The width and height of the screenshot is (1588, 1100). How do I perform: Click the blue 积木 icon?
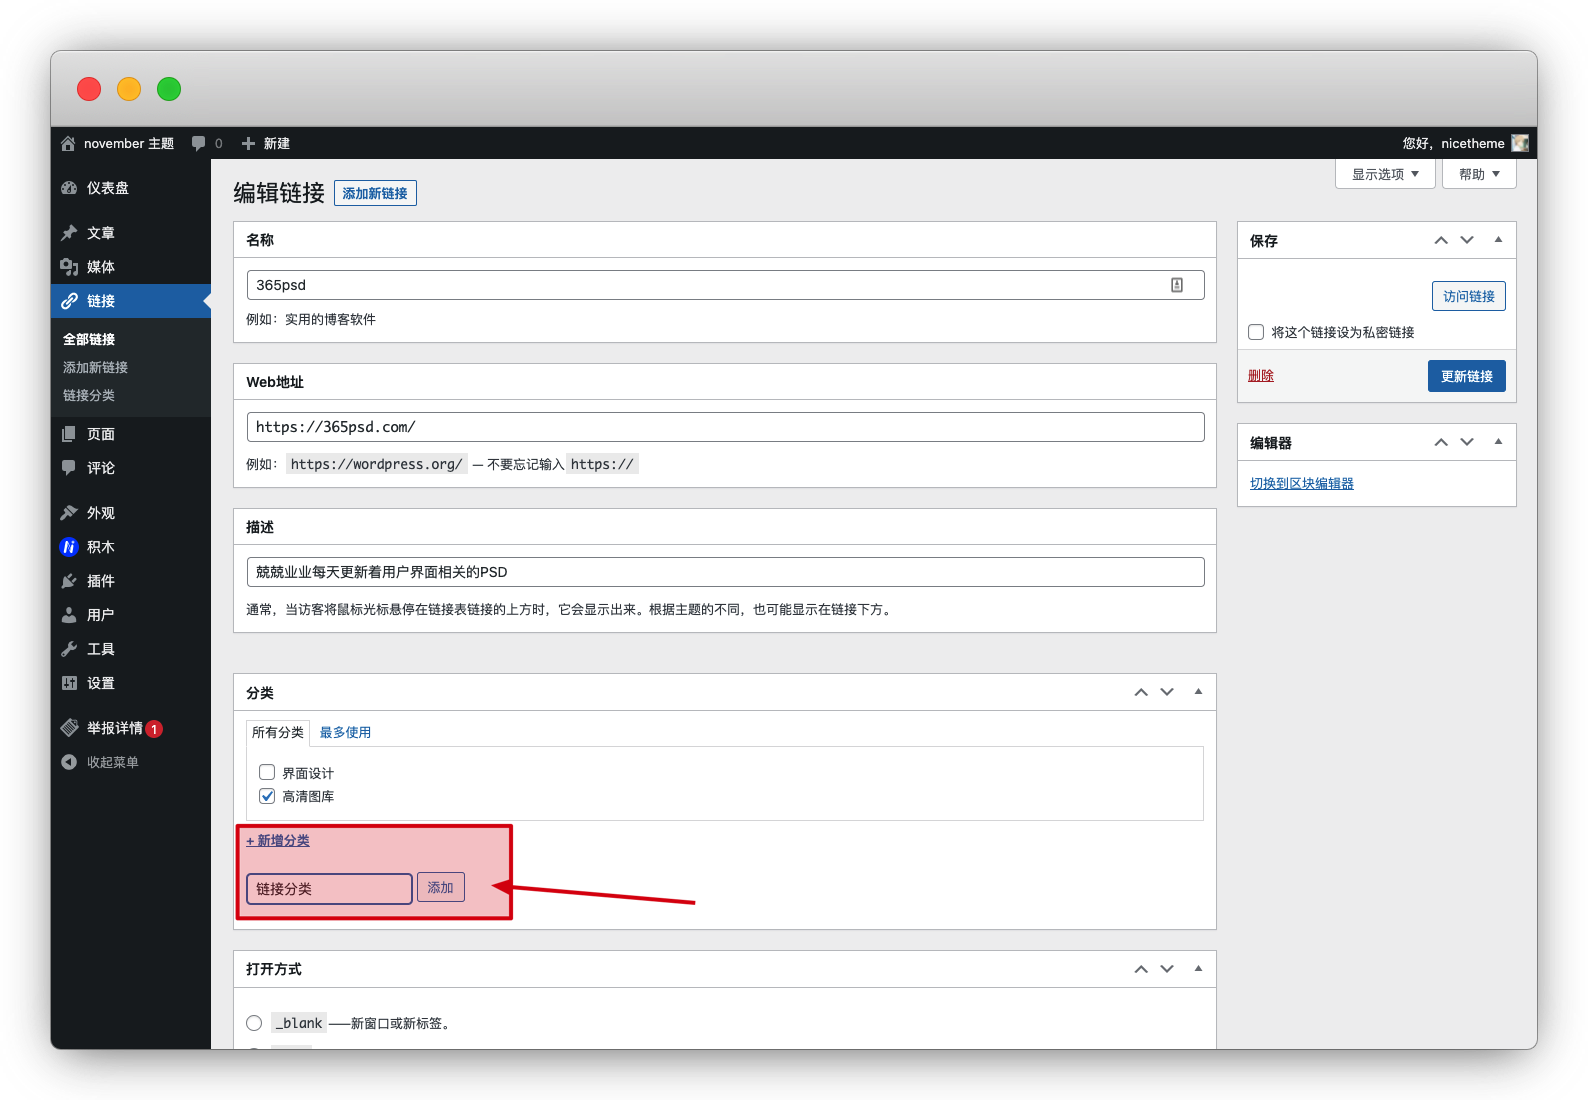coord(69,547)
